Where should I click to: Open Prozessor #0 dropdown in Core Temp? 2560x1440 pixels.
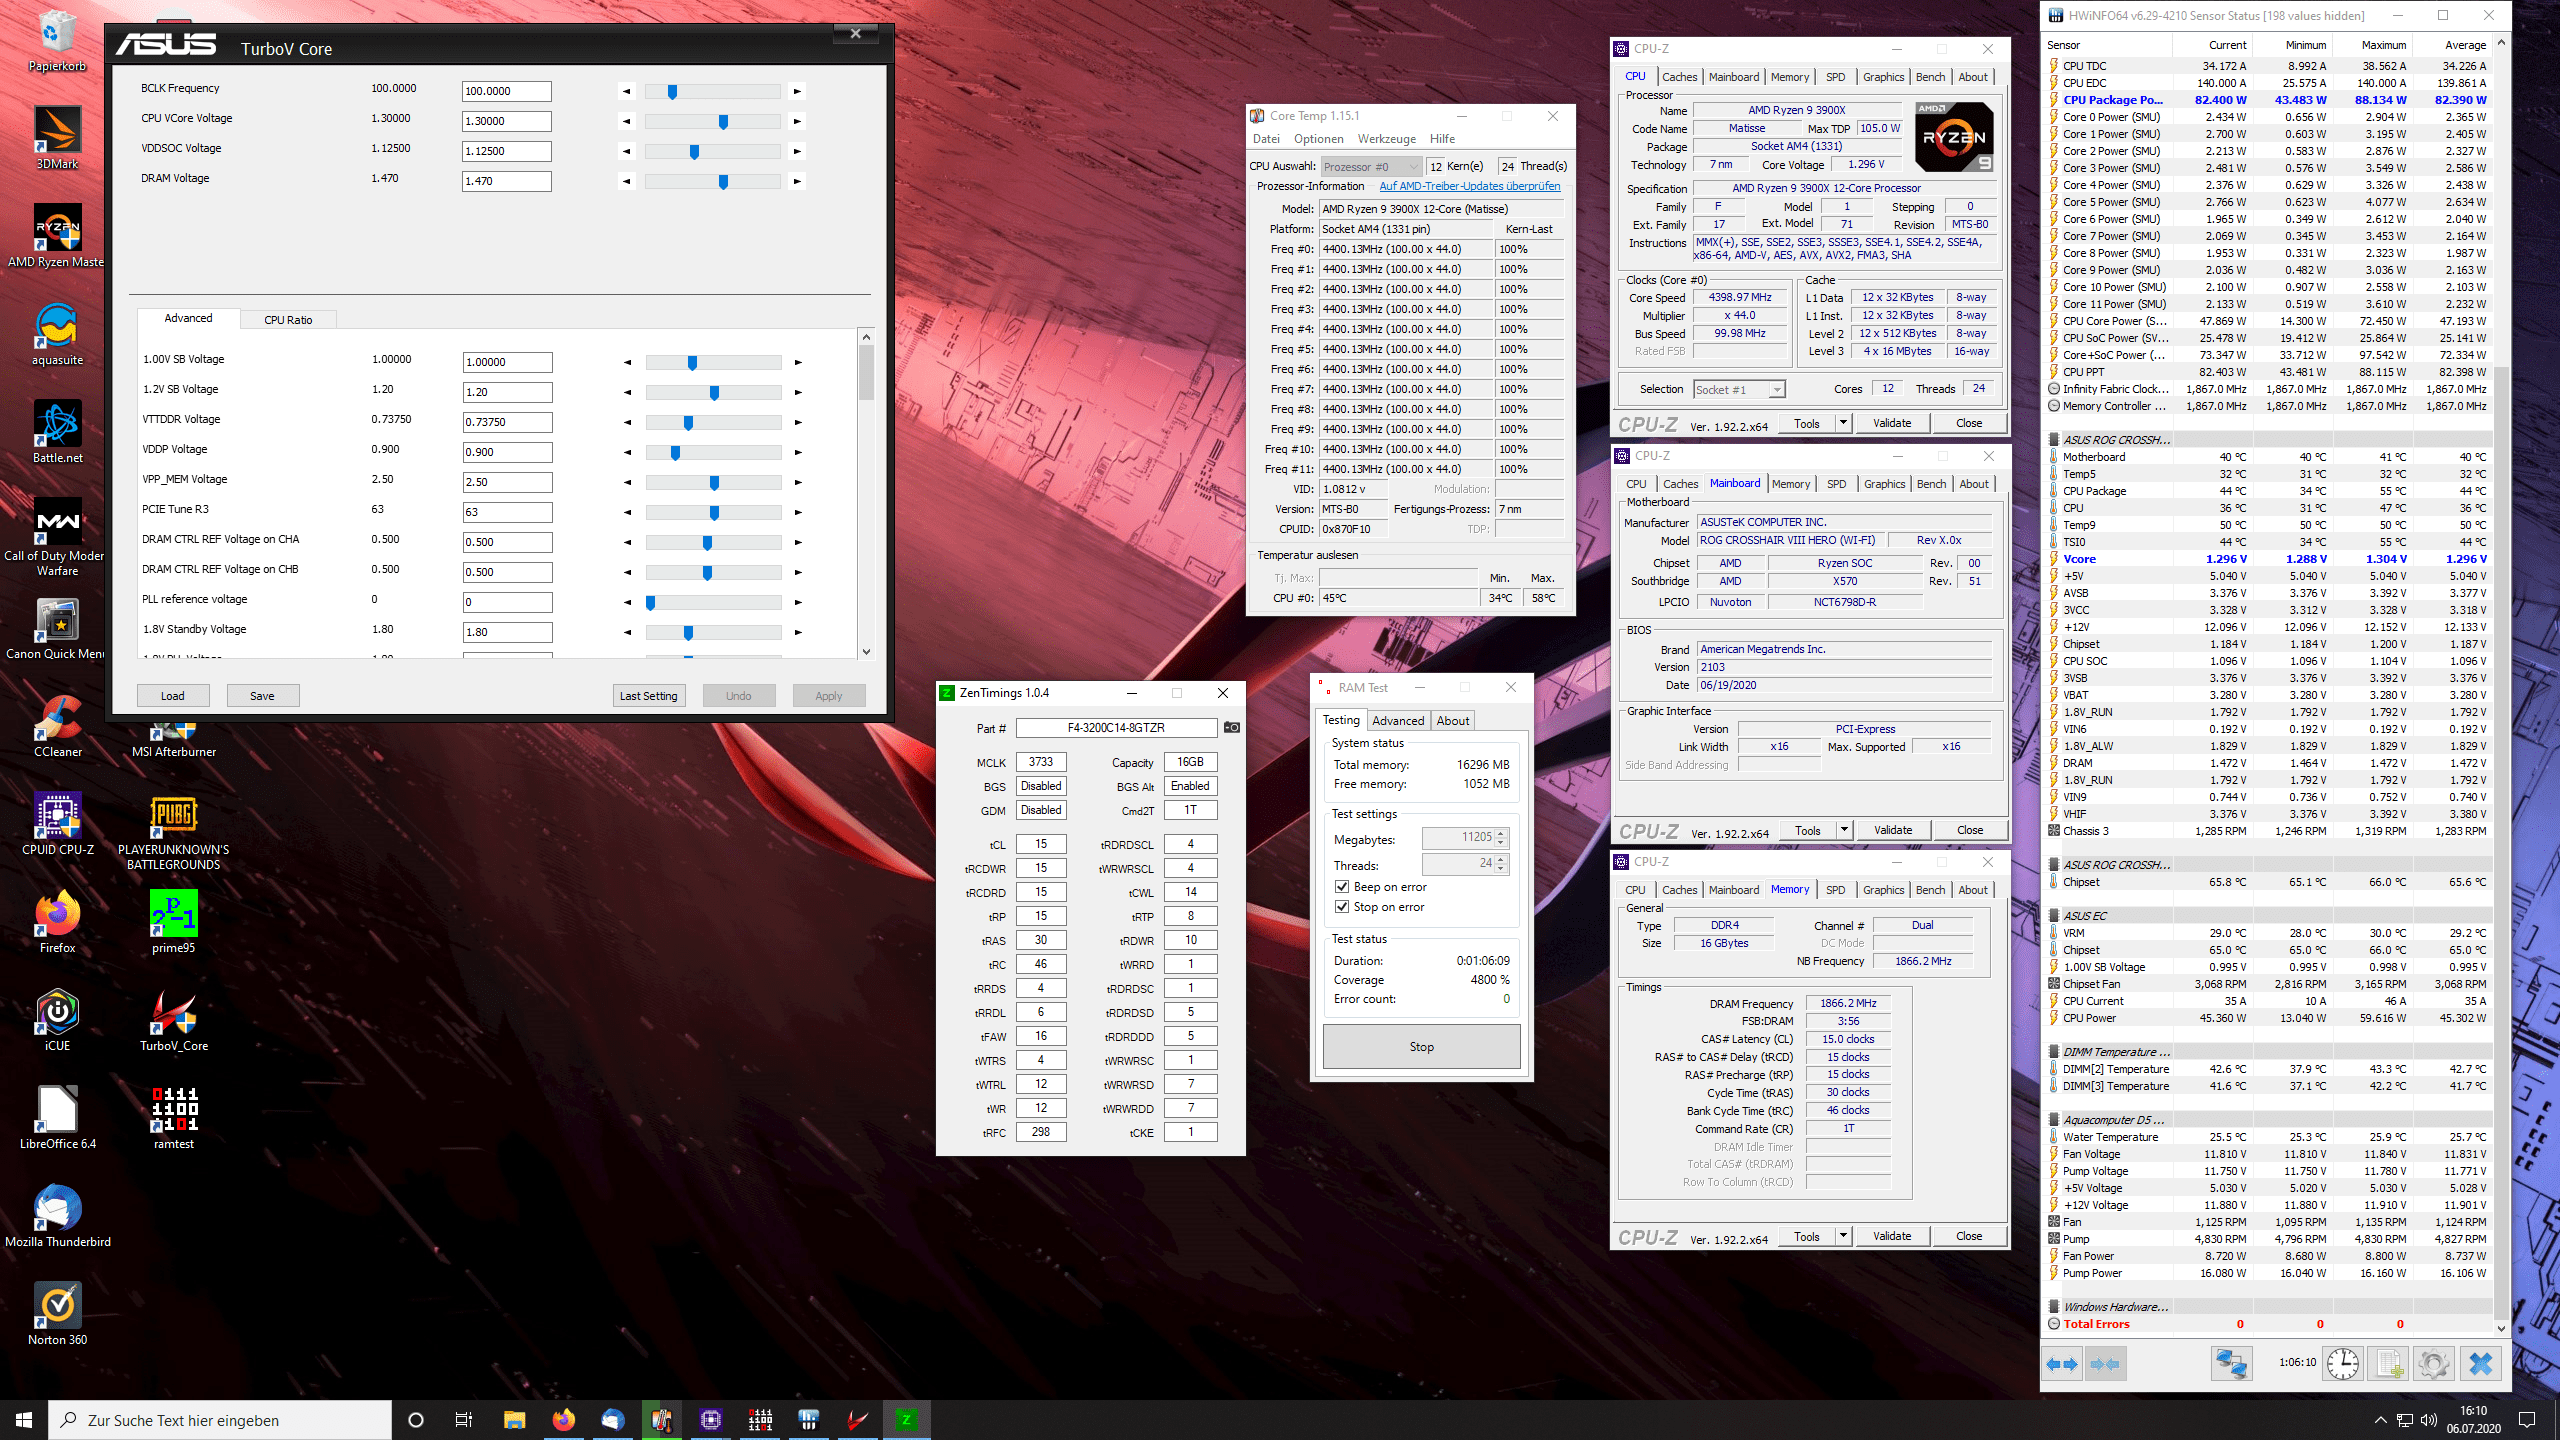point(1371,167)
